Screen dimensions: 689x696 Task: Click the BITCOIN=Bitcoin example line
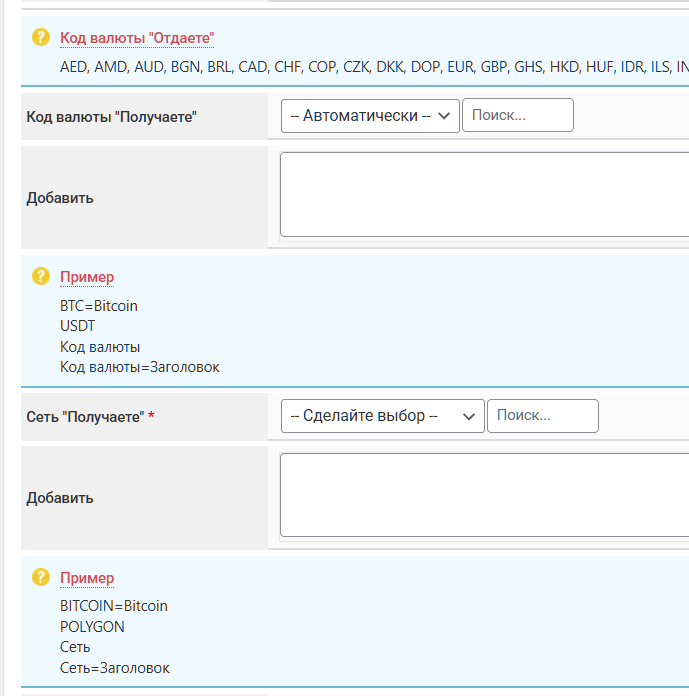[114, 606]
